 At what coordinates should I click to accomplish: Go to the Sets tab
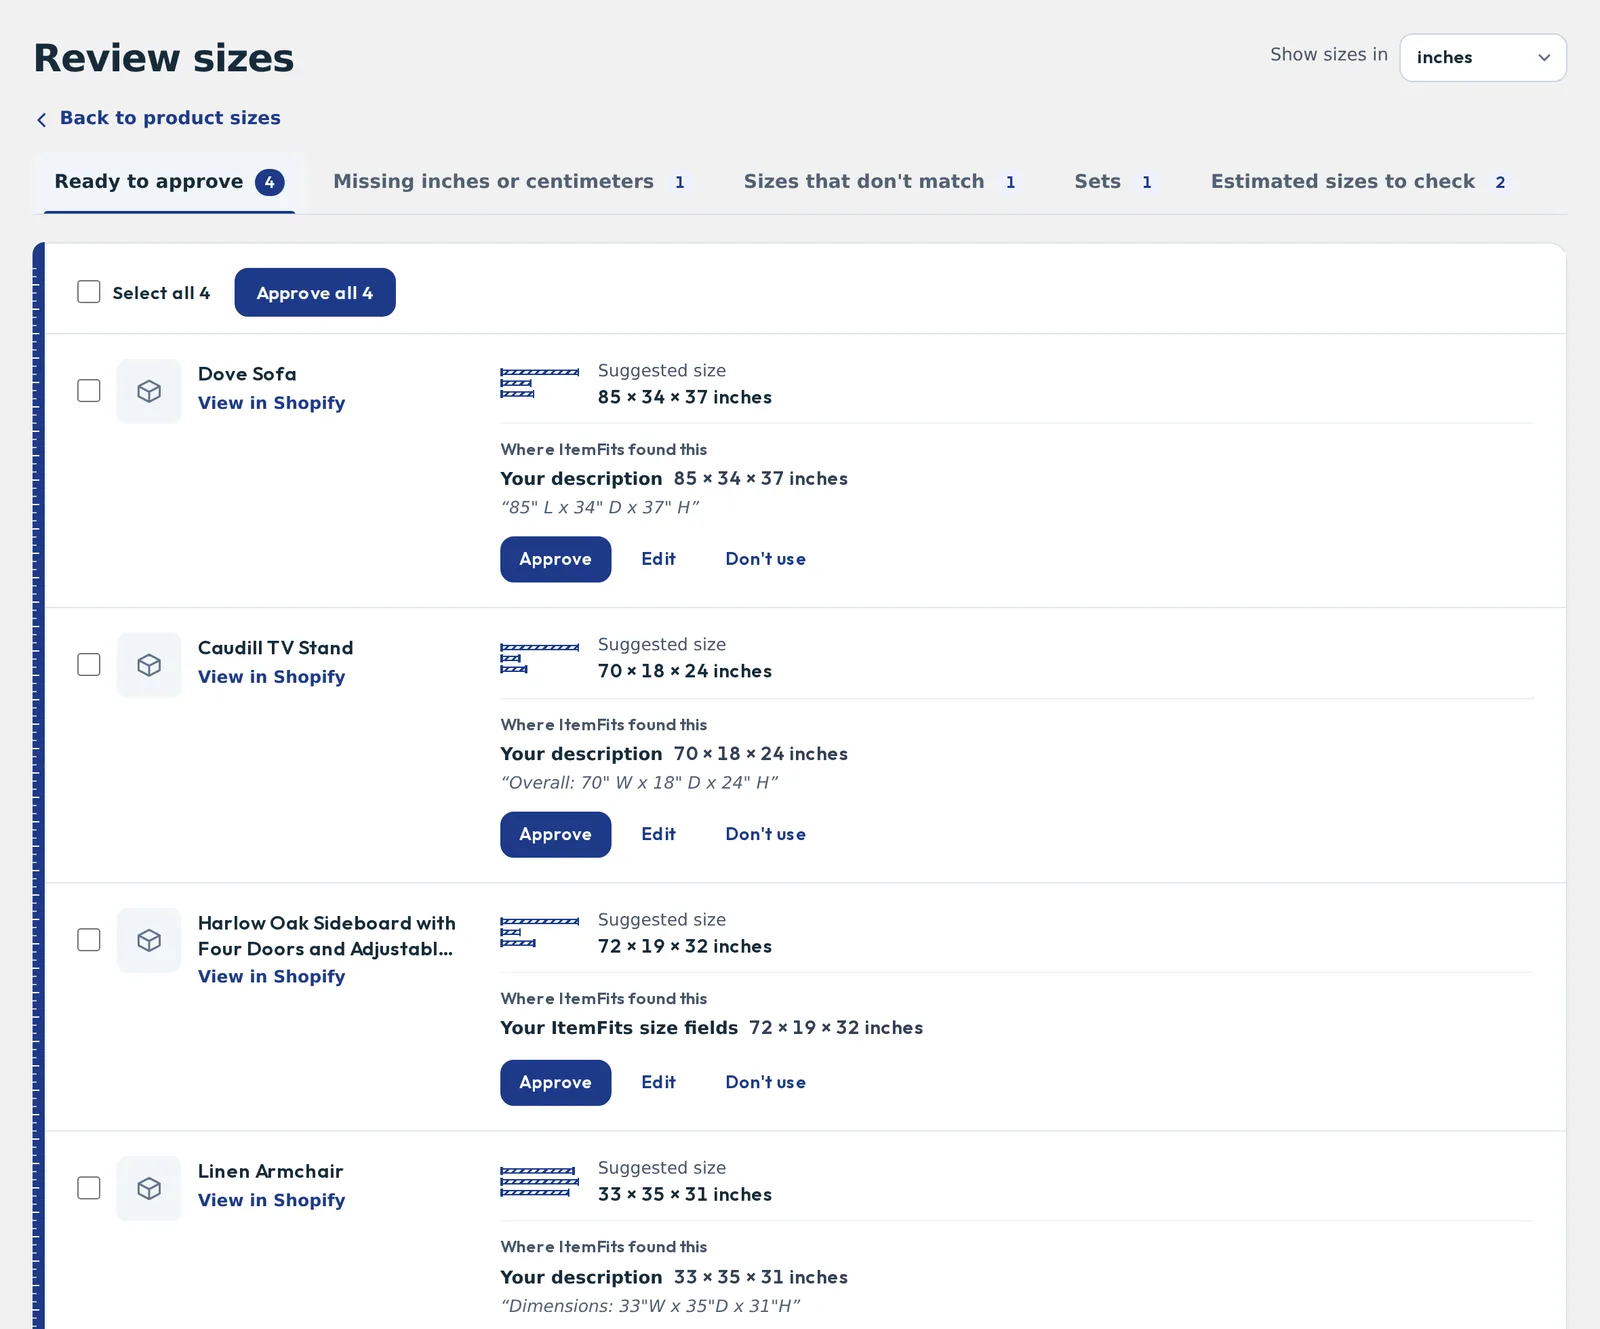pos(1114,182)
